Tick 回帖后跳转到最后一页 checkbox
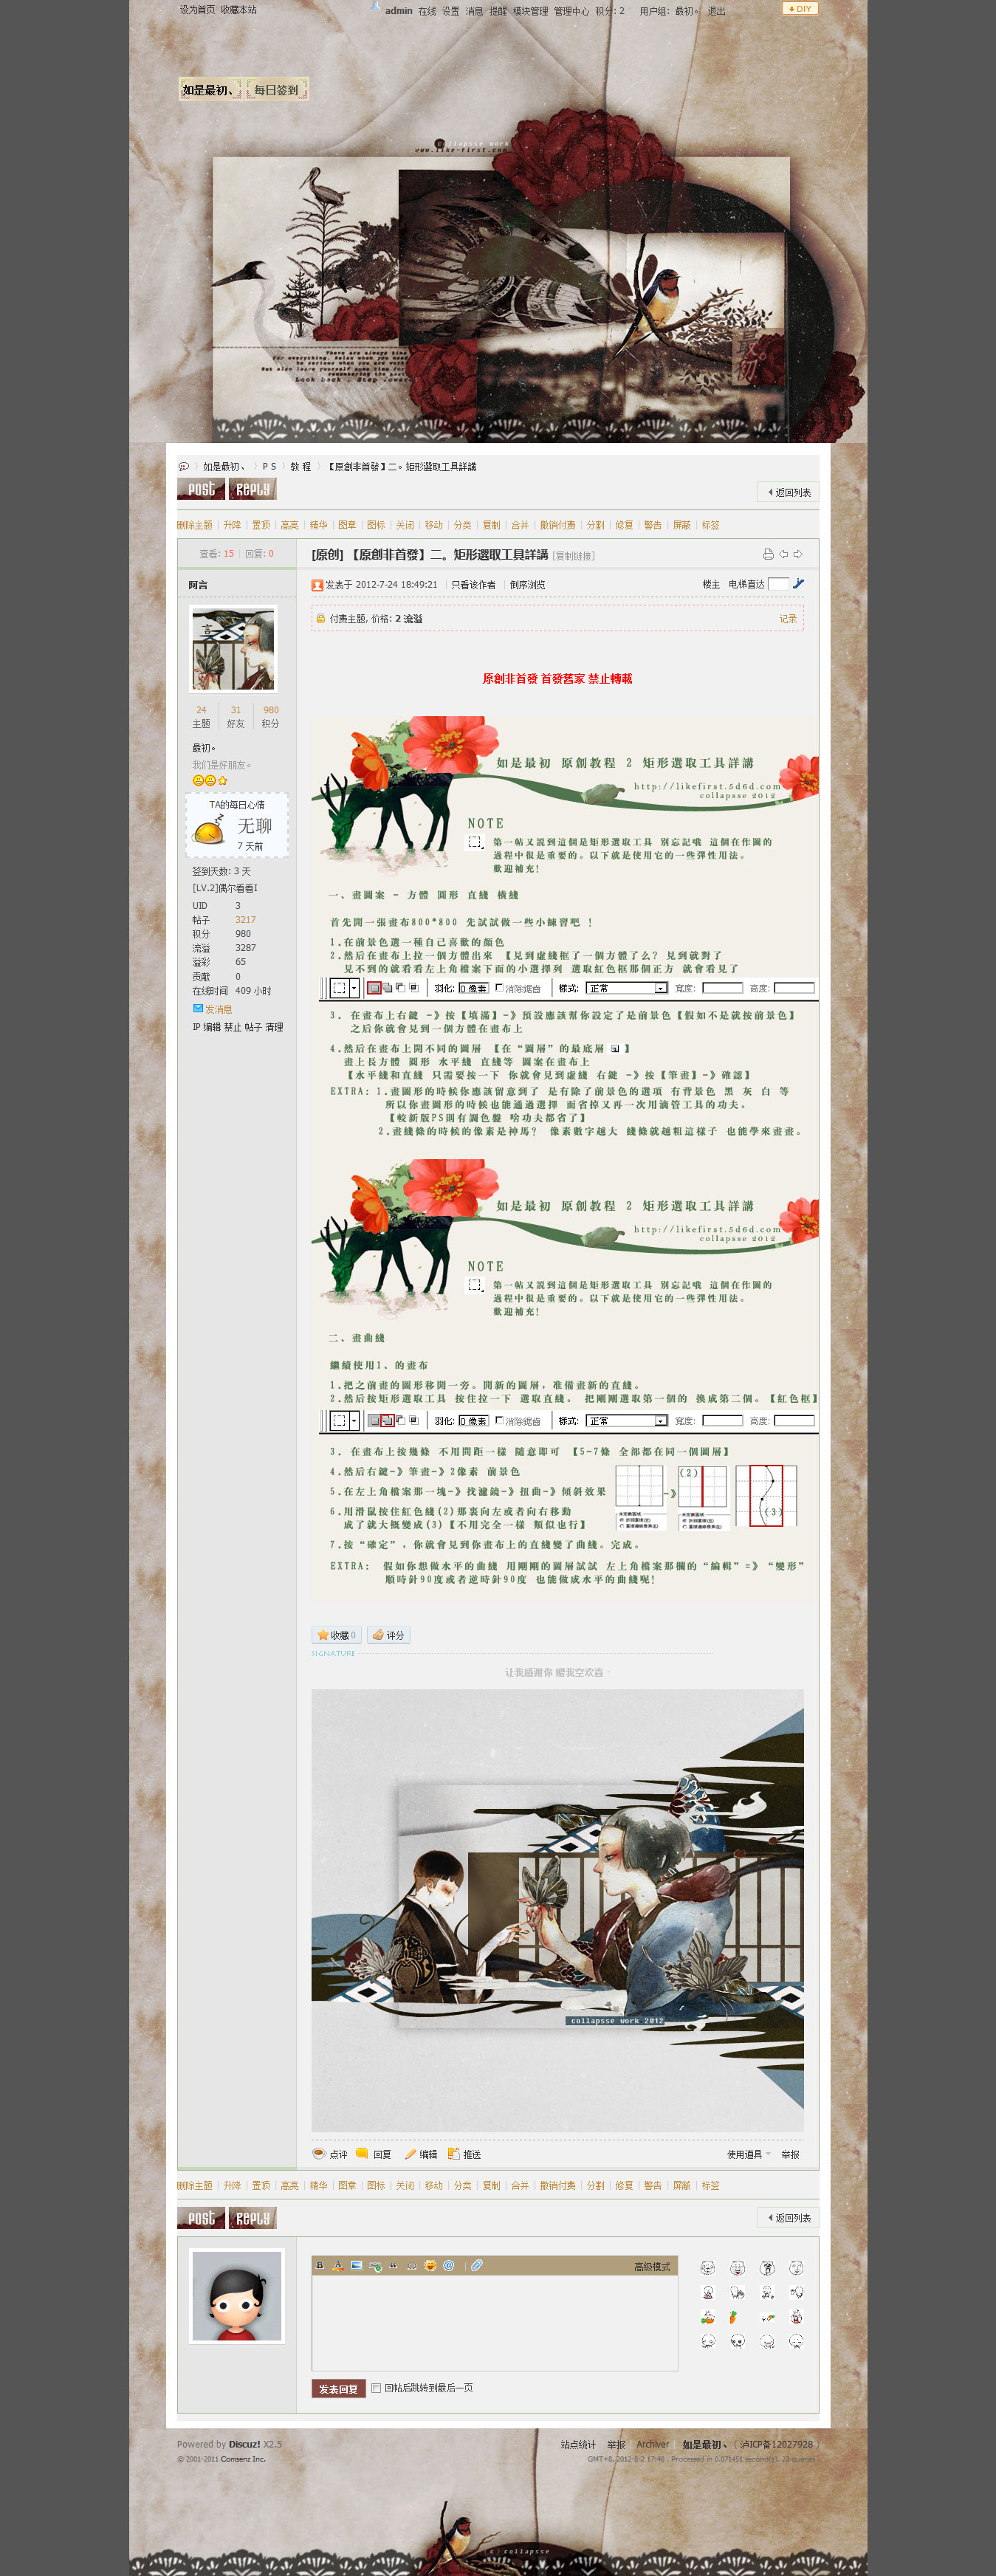 [x=376, y=2388]
